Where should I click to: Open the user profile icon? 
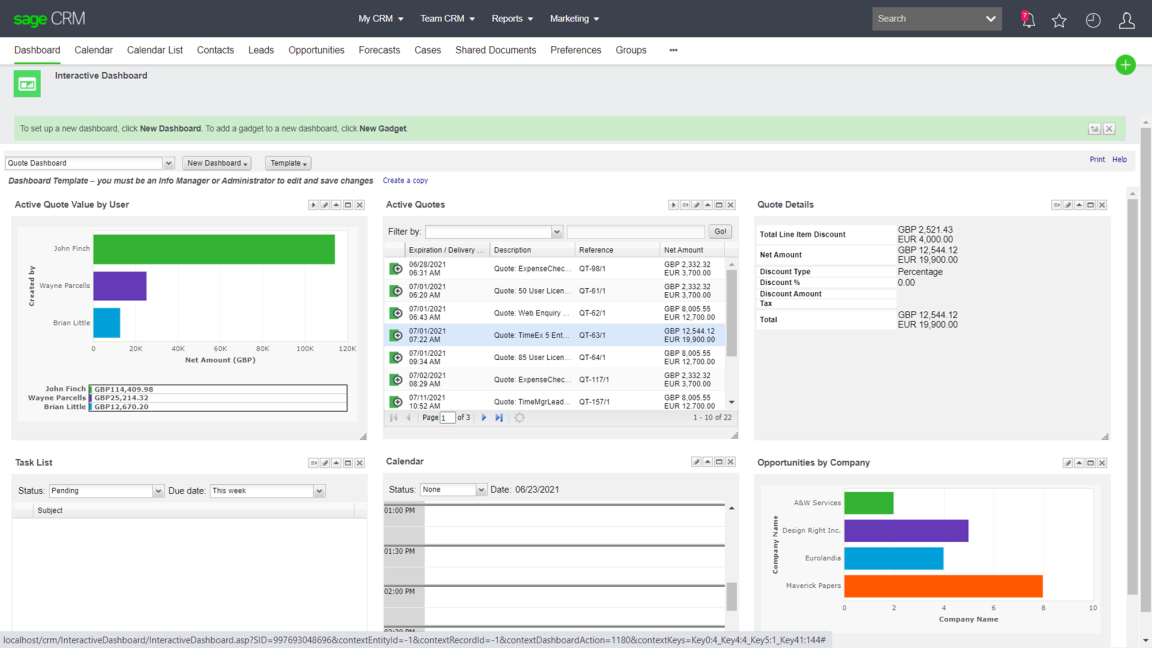1126,20
